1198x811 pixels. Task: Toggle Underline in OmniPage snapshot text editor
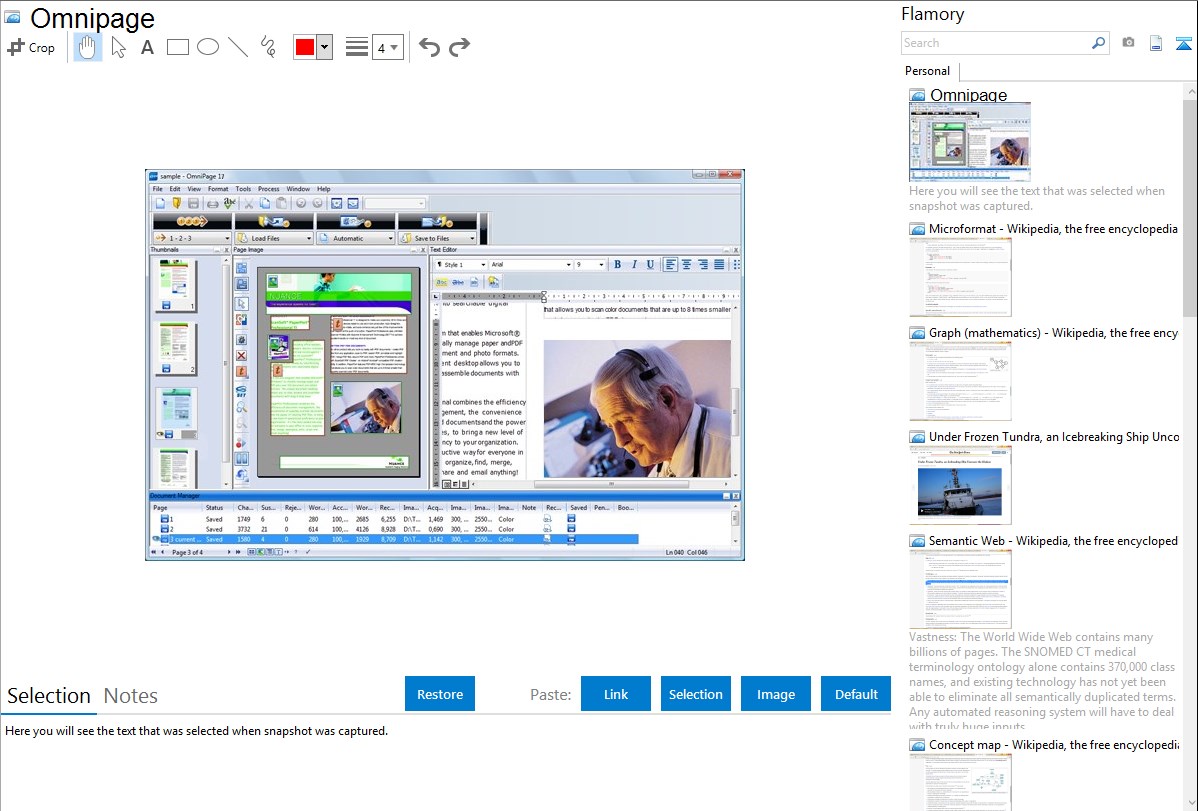click(650, 264)
